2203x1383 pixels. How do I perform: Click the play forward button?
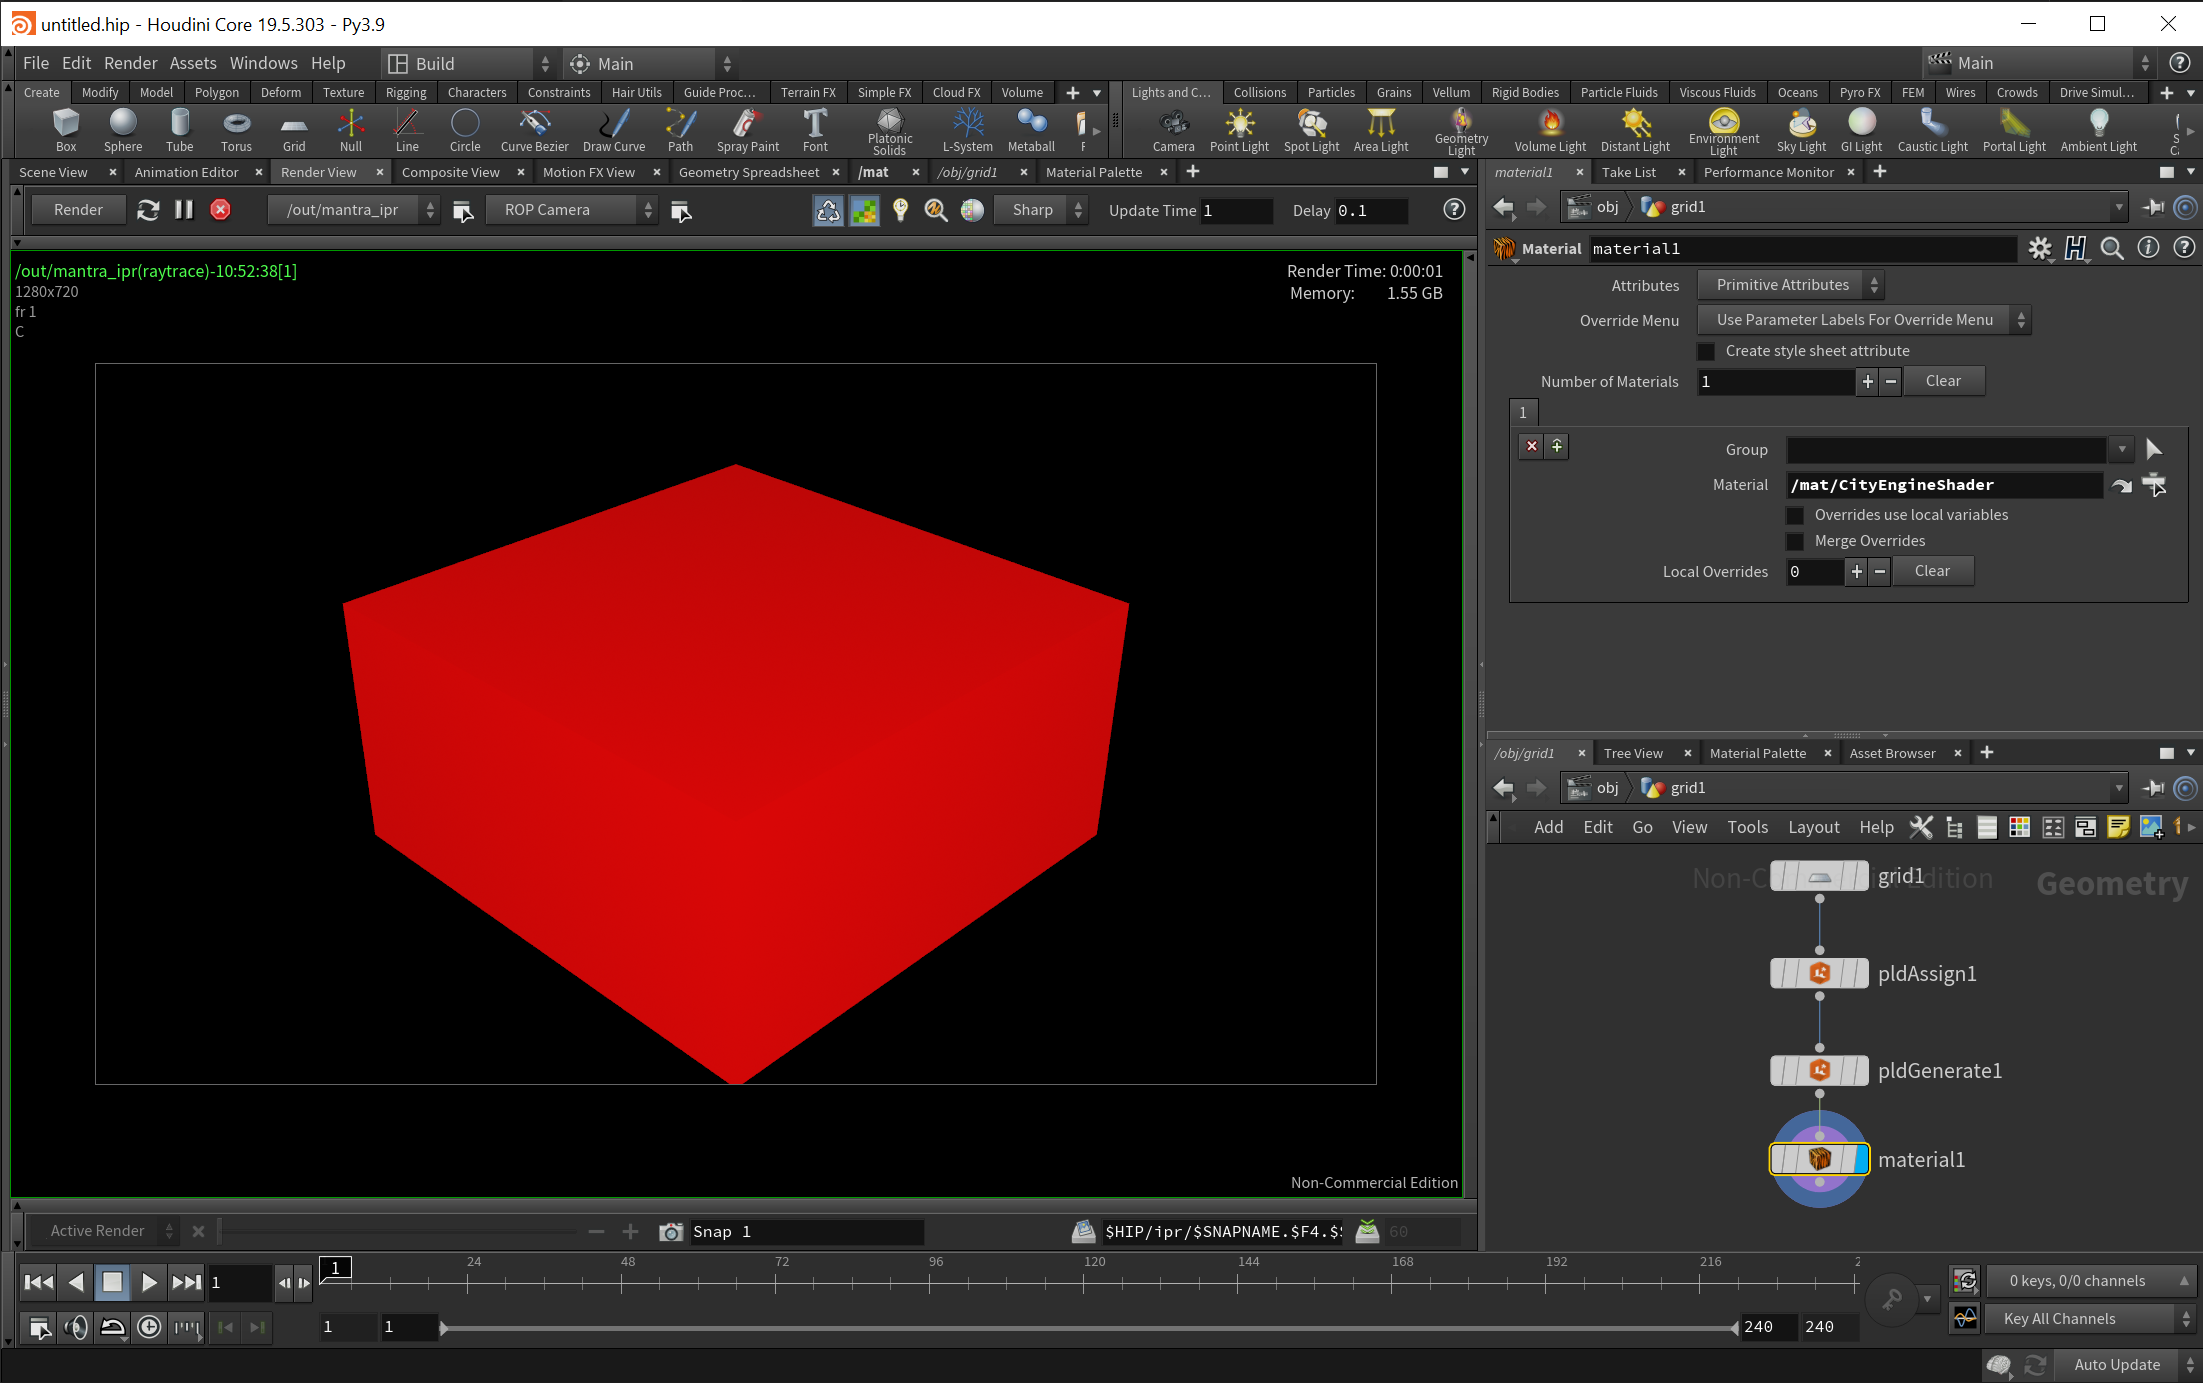pyautogui.click(x=149, y=1282)
